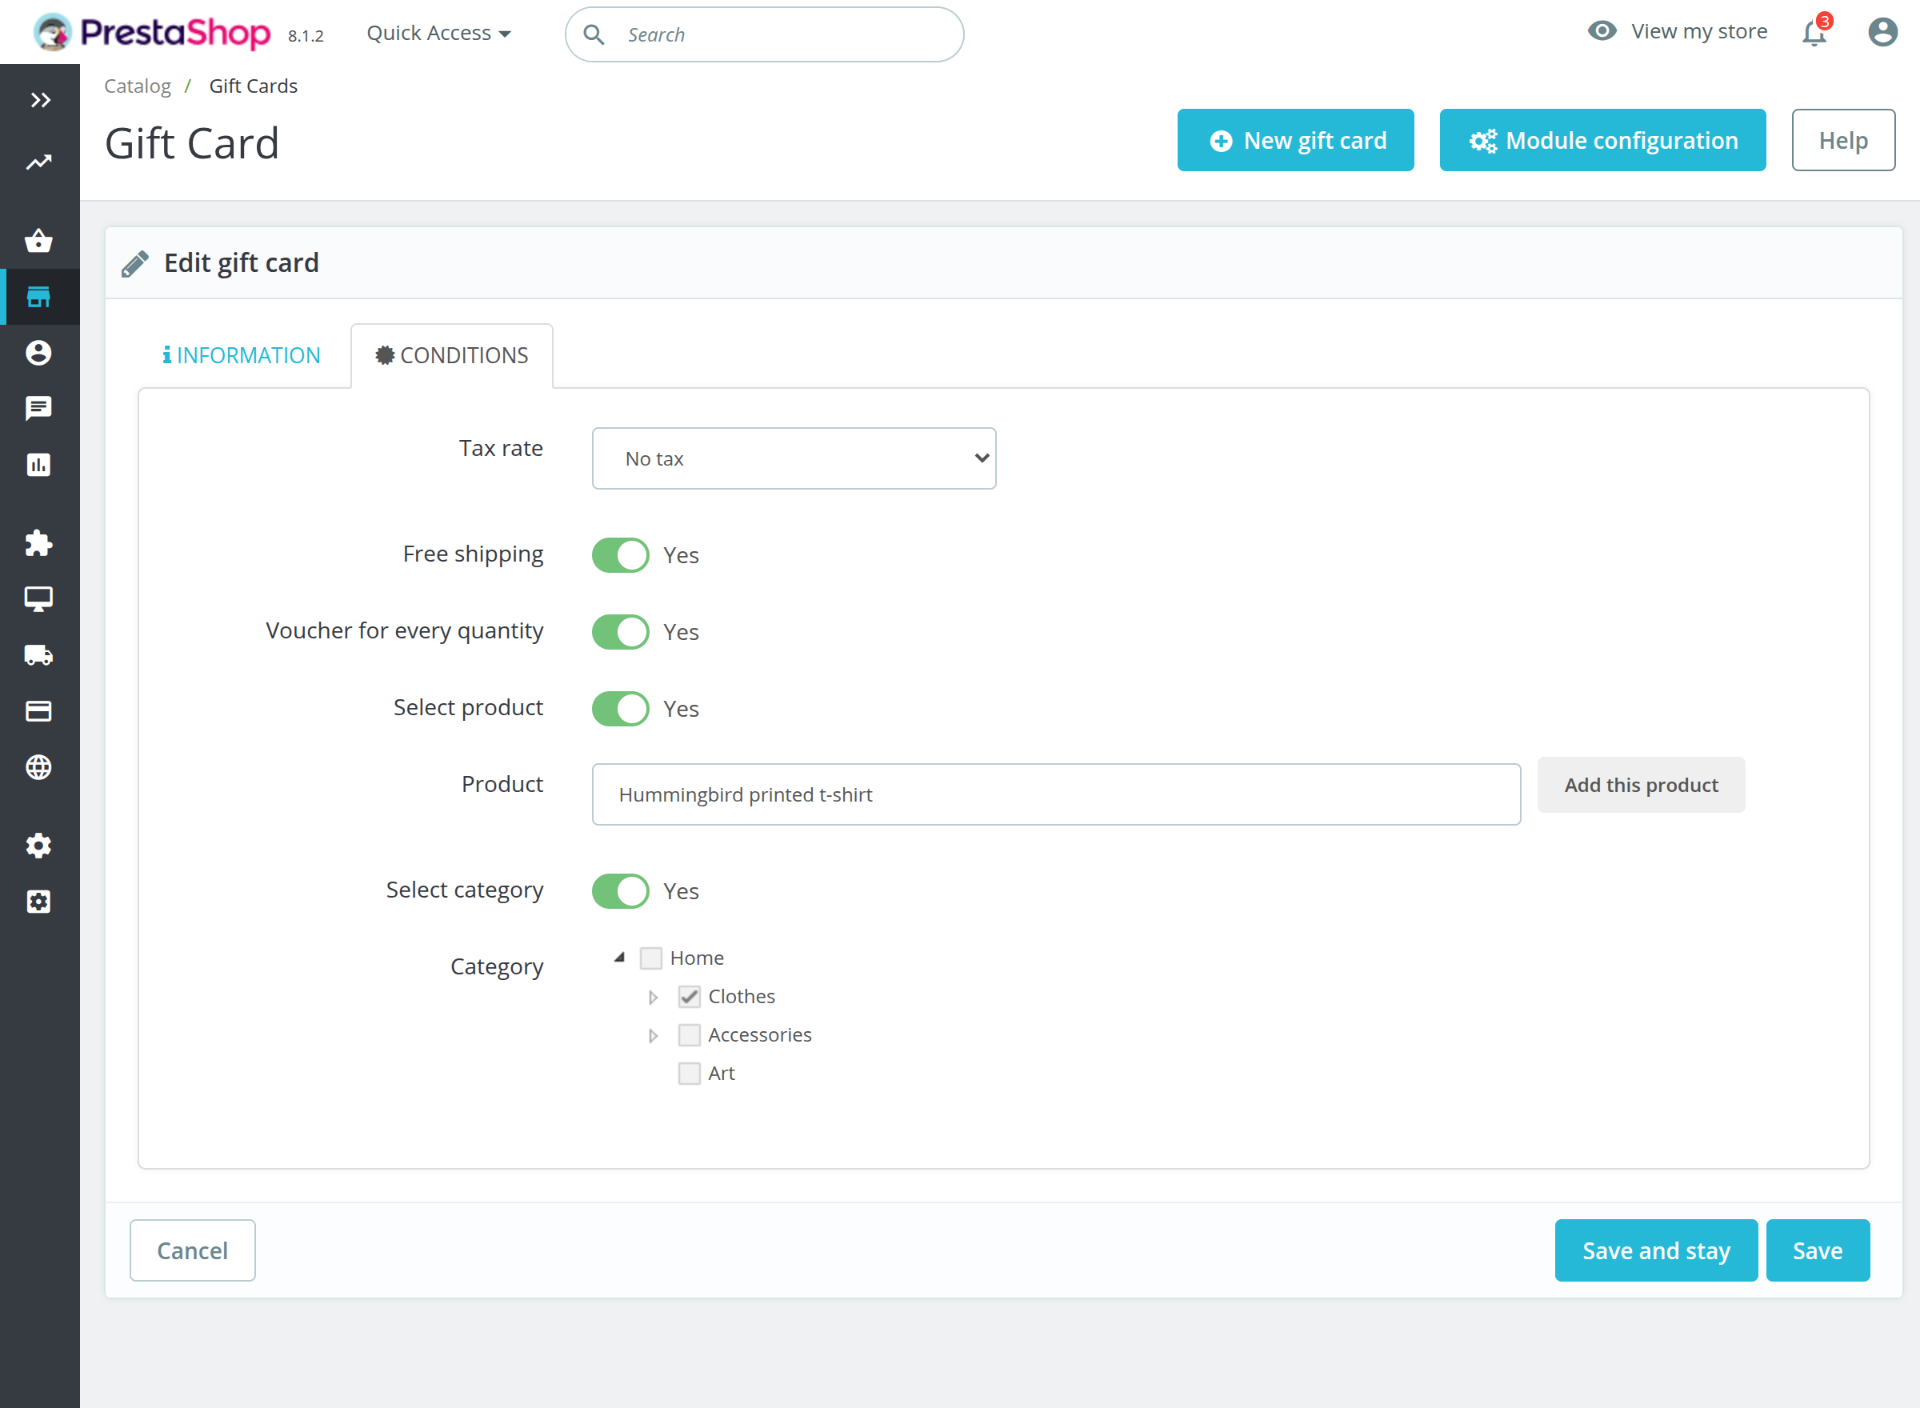
Task: Open the Customers sidebar icon
Action: pyautogui.click(x=38, y=353)
